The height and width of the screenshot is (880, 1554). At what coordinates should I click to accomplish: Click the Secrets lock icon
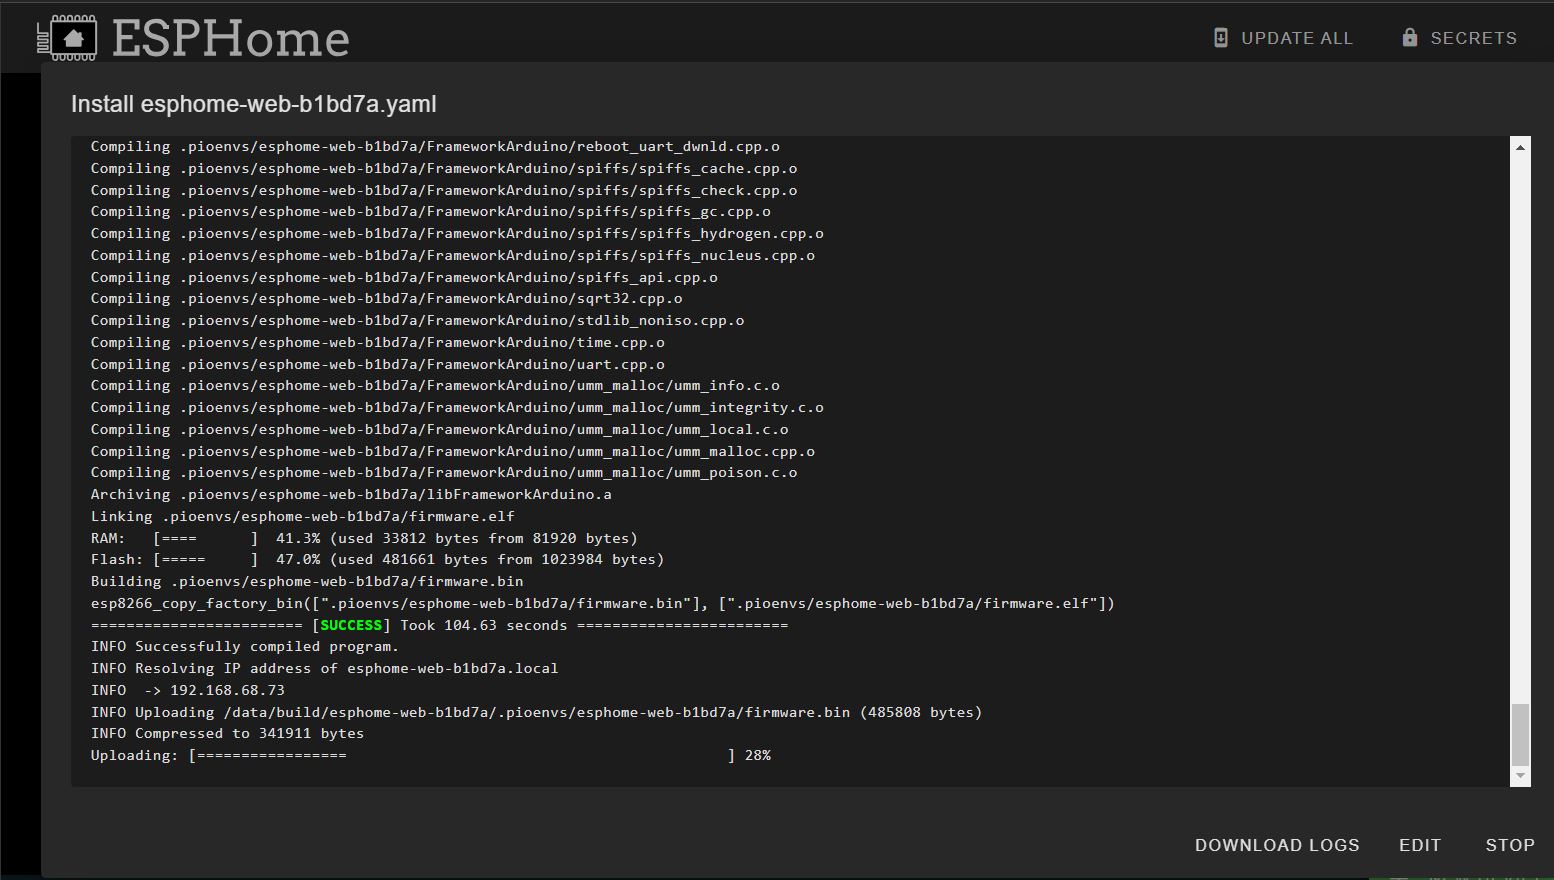pyautogui.click(x=1409, y=38)
